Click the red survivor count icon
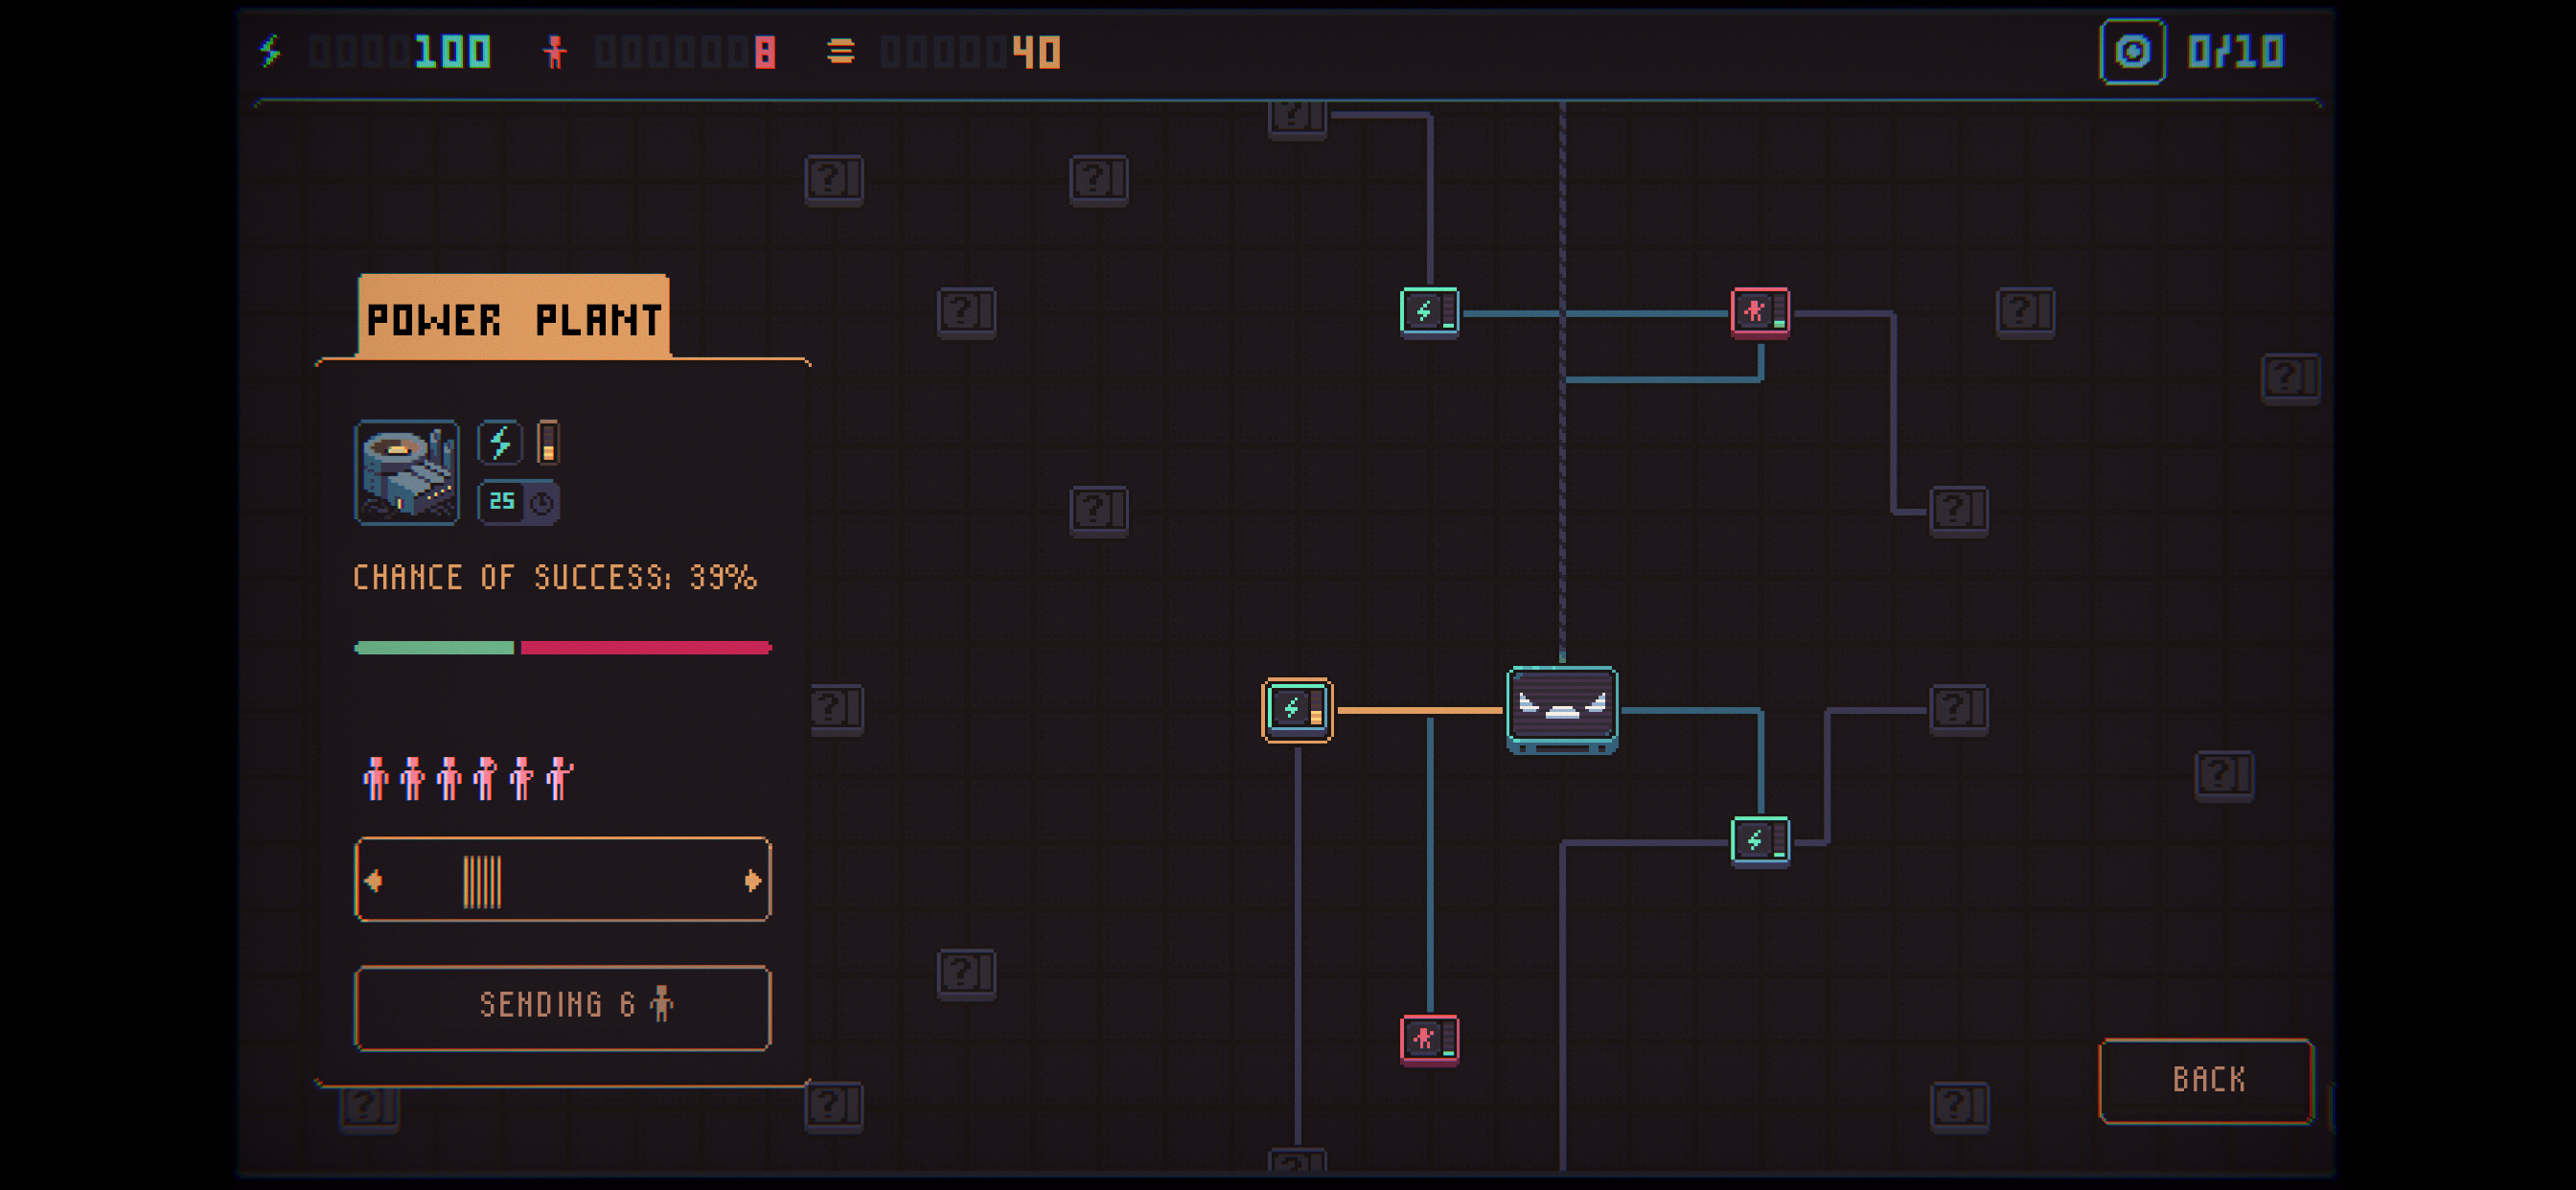The width and height of the screenshot is (2576, 1190). pyautogui.click(x=555, y=51)
